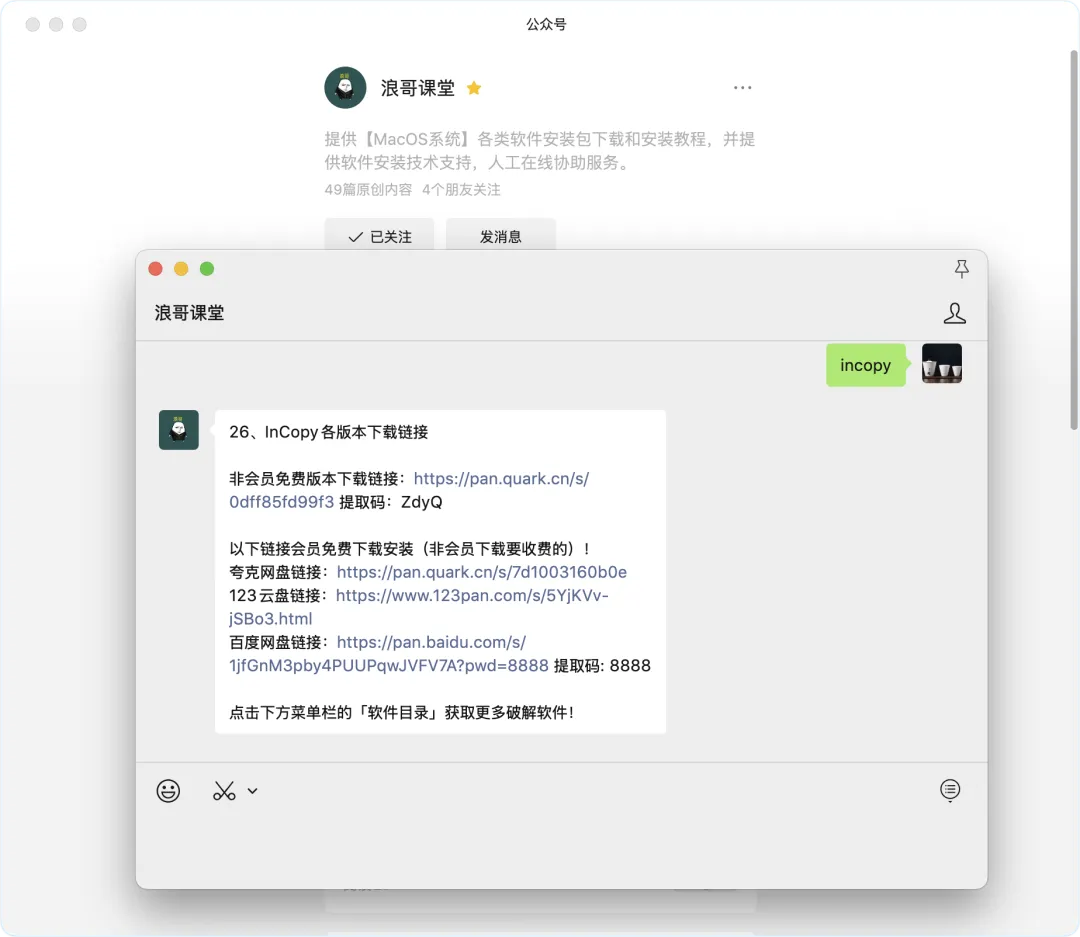Click the 公众号 window scrollbar

click(1074, 240)
